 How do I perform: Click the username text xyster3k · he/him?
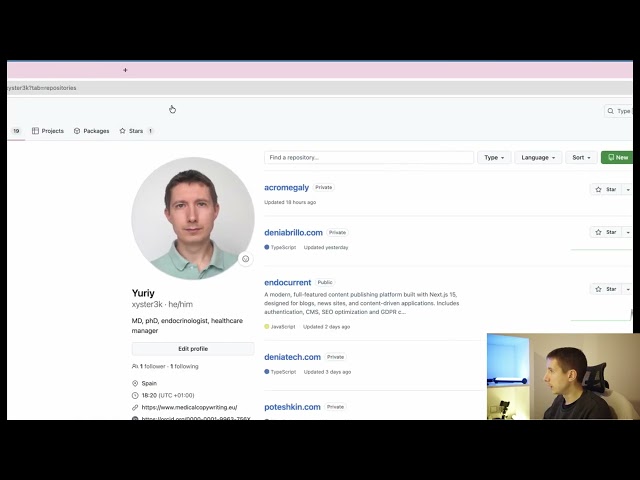tap(162, 304)
